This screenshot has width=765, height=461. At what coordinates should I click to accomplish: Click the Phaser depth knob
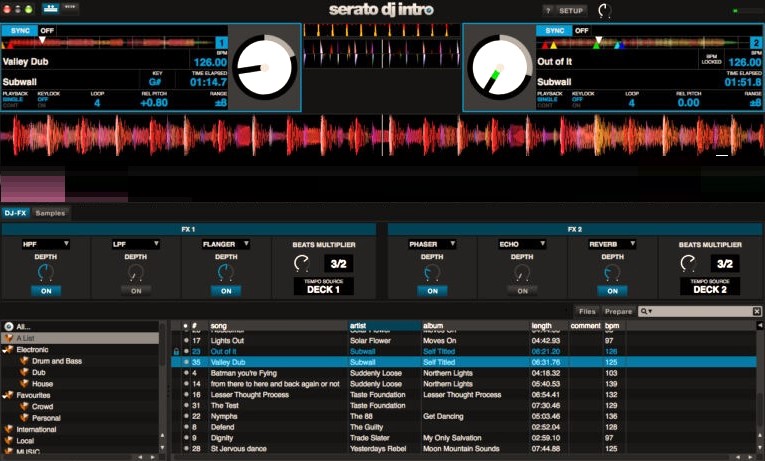point(432,272)
